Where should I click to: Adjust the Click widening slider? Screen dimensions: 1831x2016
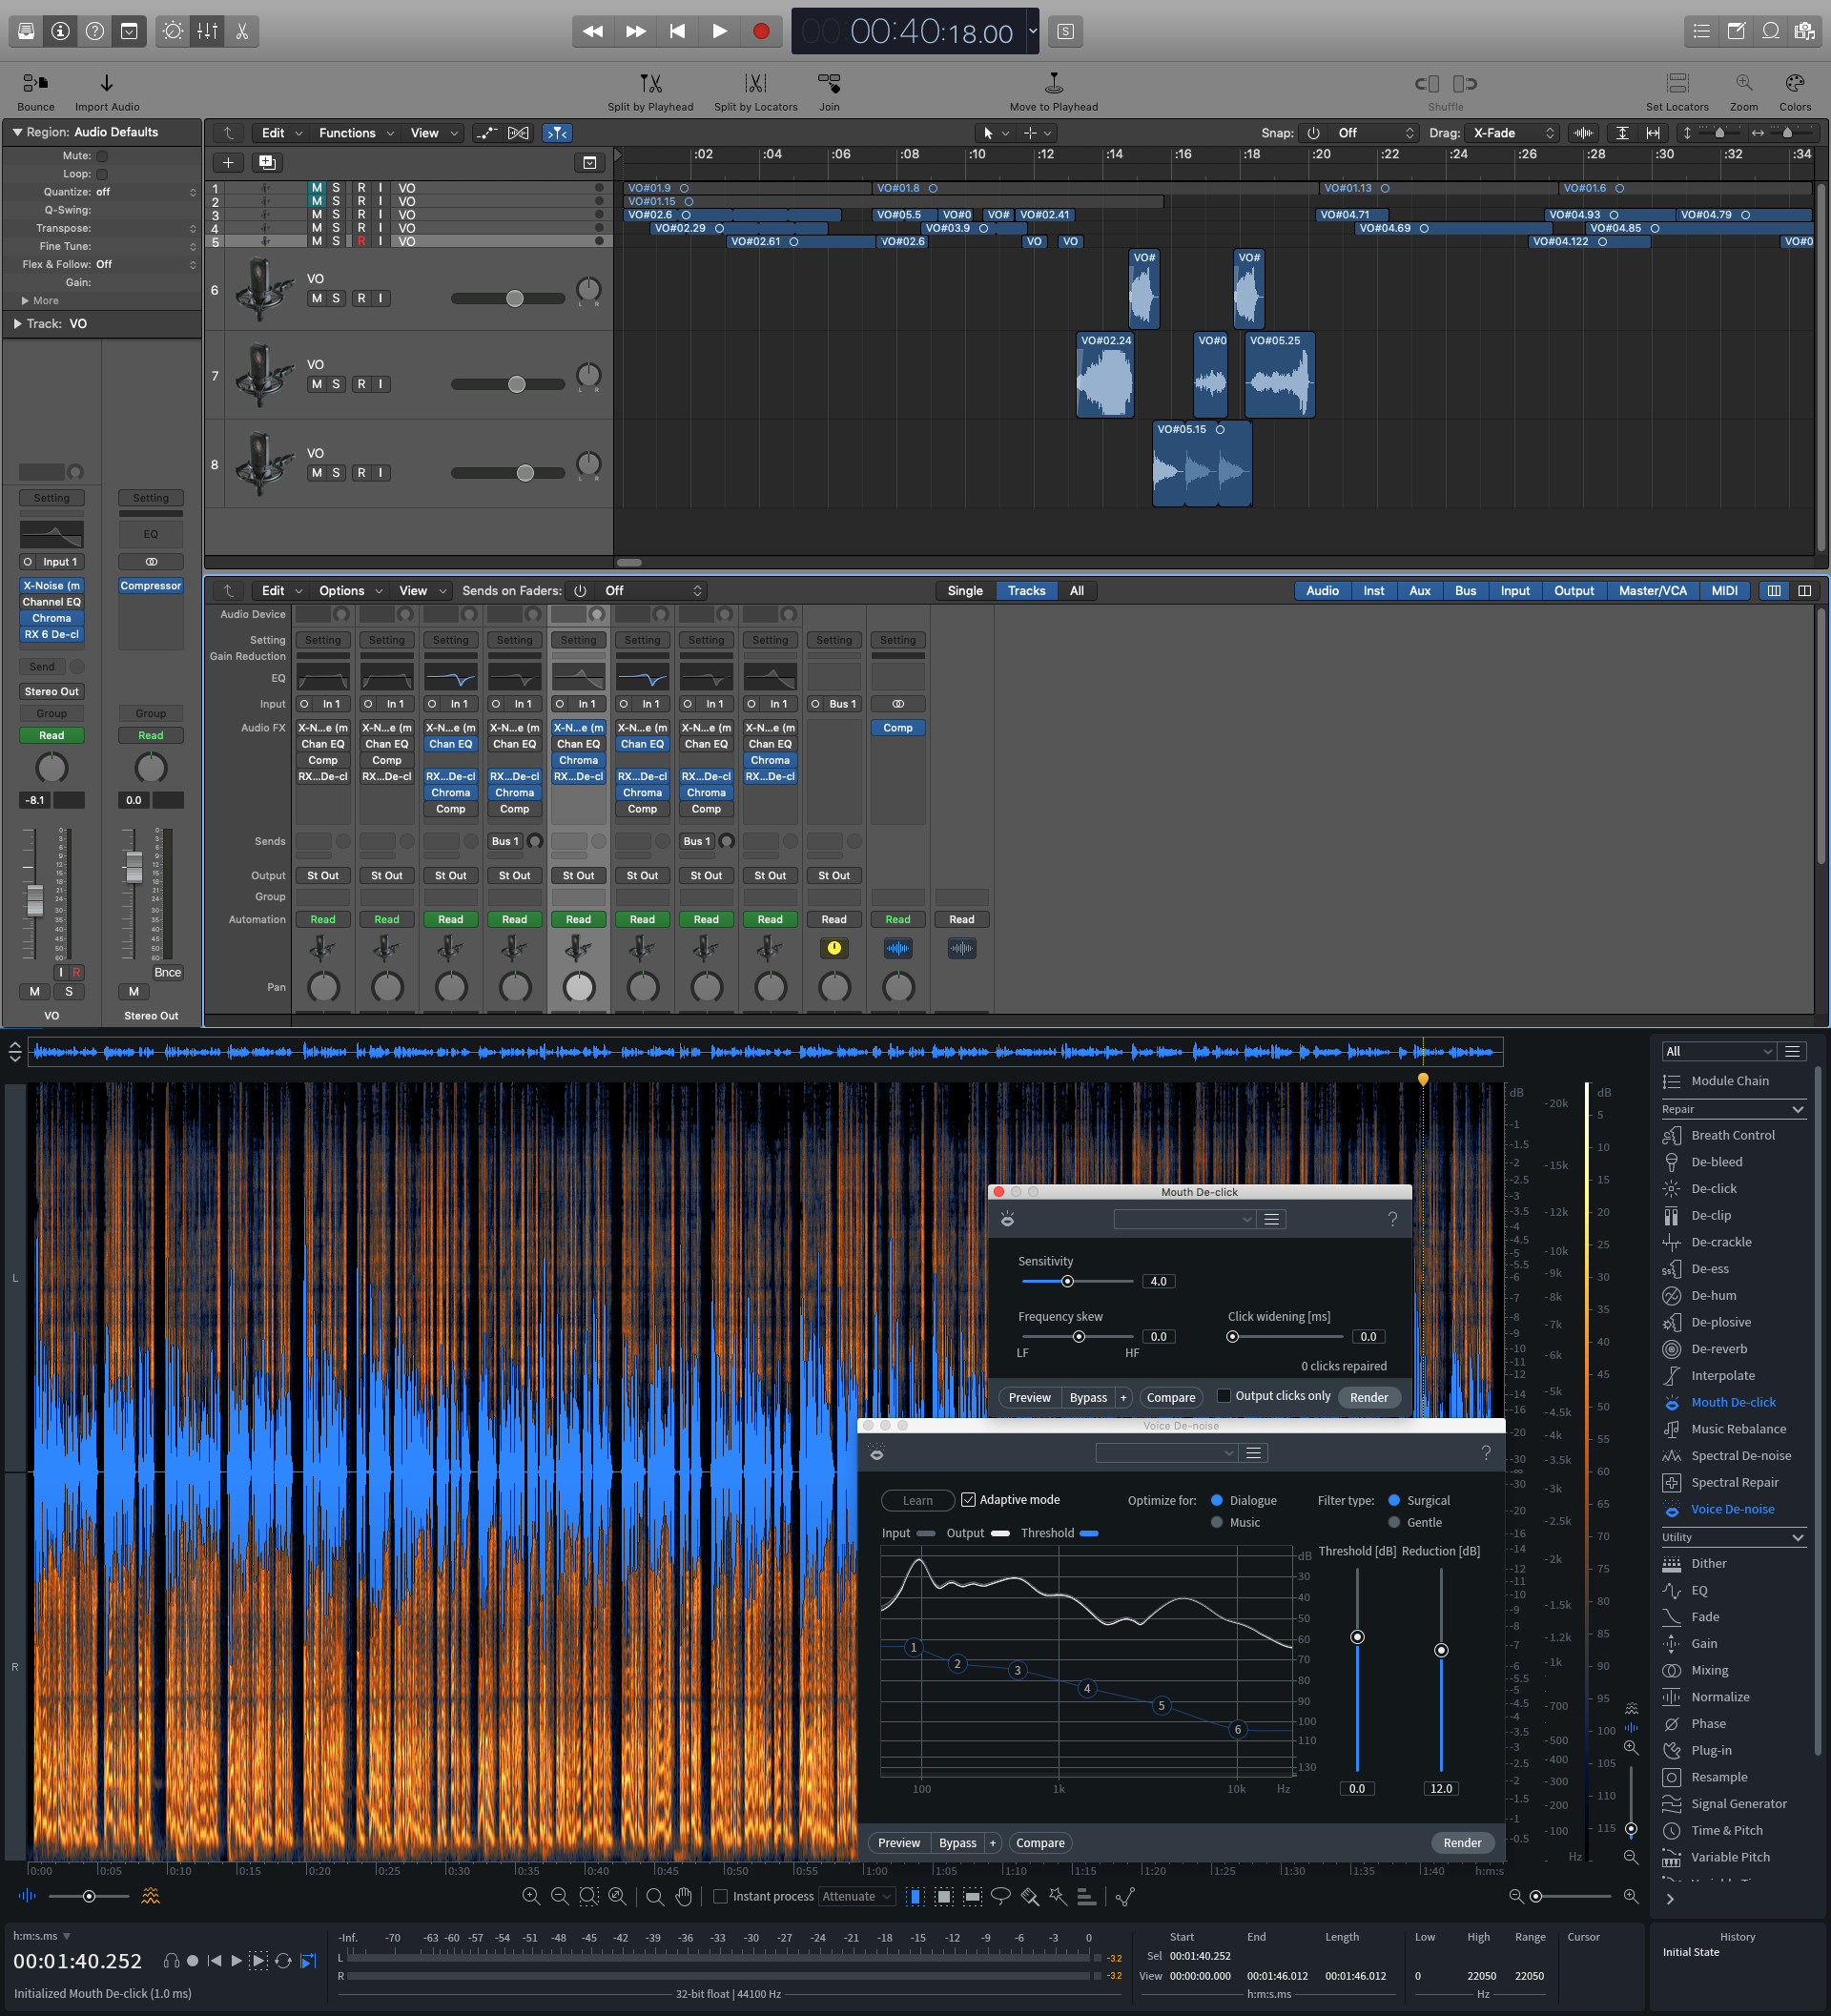pos(1233,1337)
